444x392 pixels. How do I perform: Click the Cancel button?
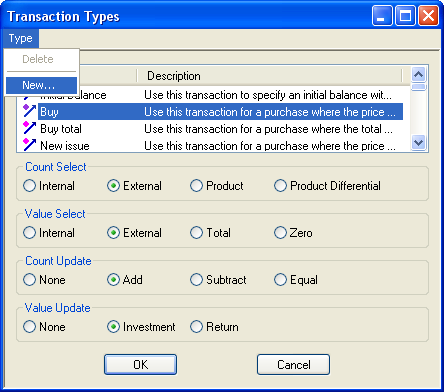click(293, 364)
